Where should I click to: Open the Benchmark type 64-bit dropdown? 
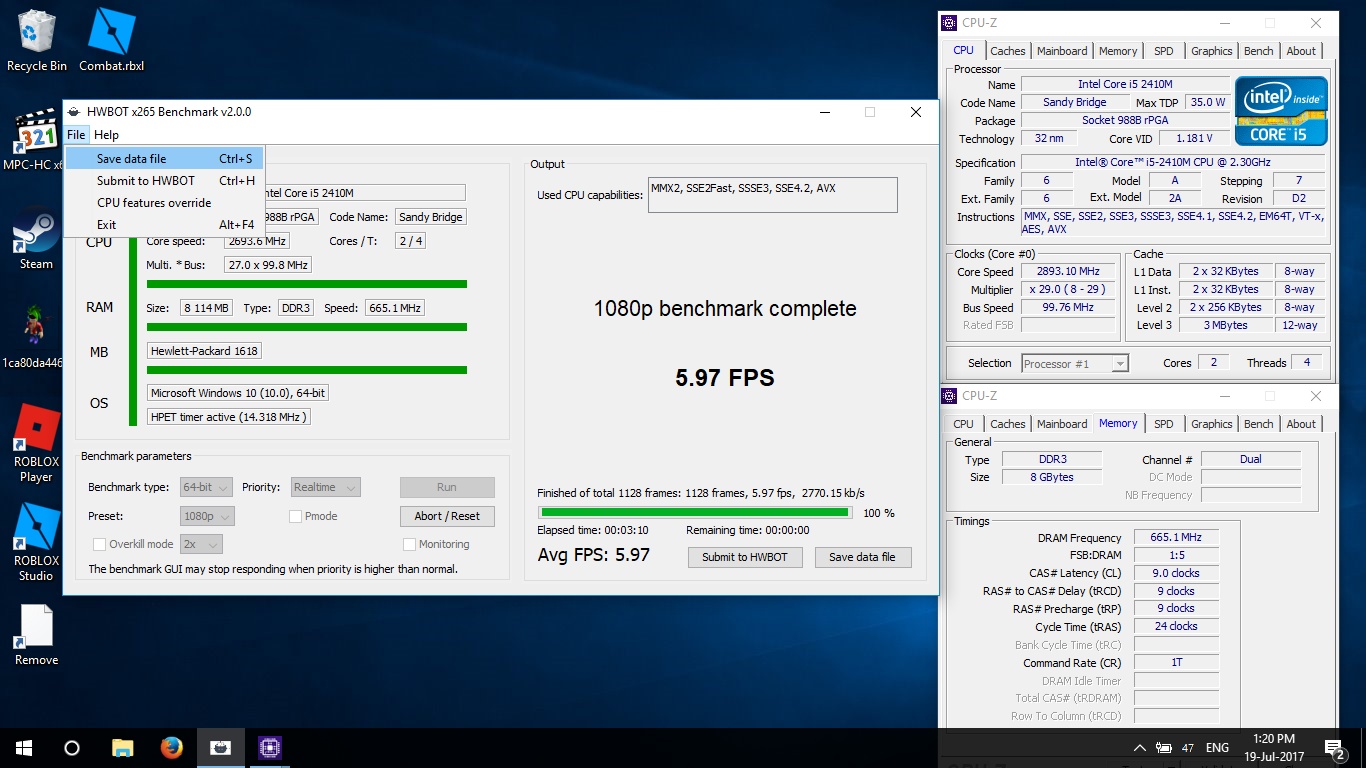206,487
